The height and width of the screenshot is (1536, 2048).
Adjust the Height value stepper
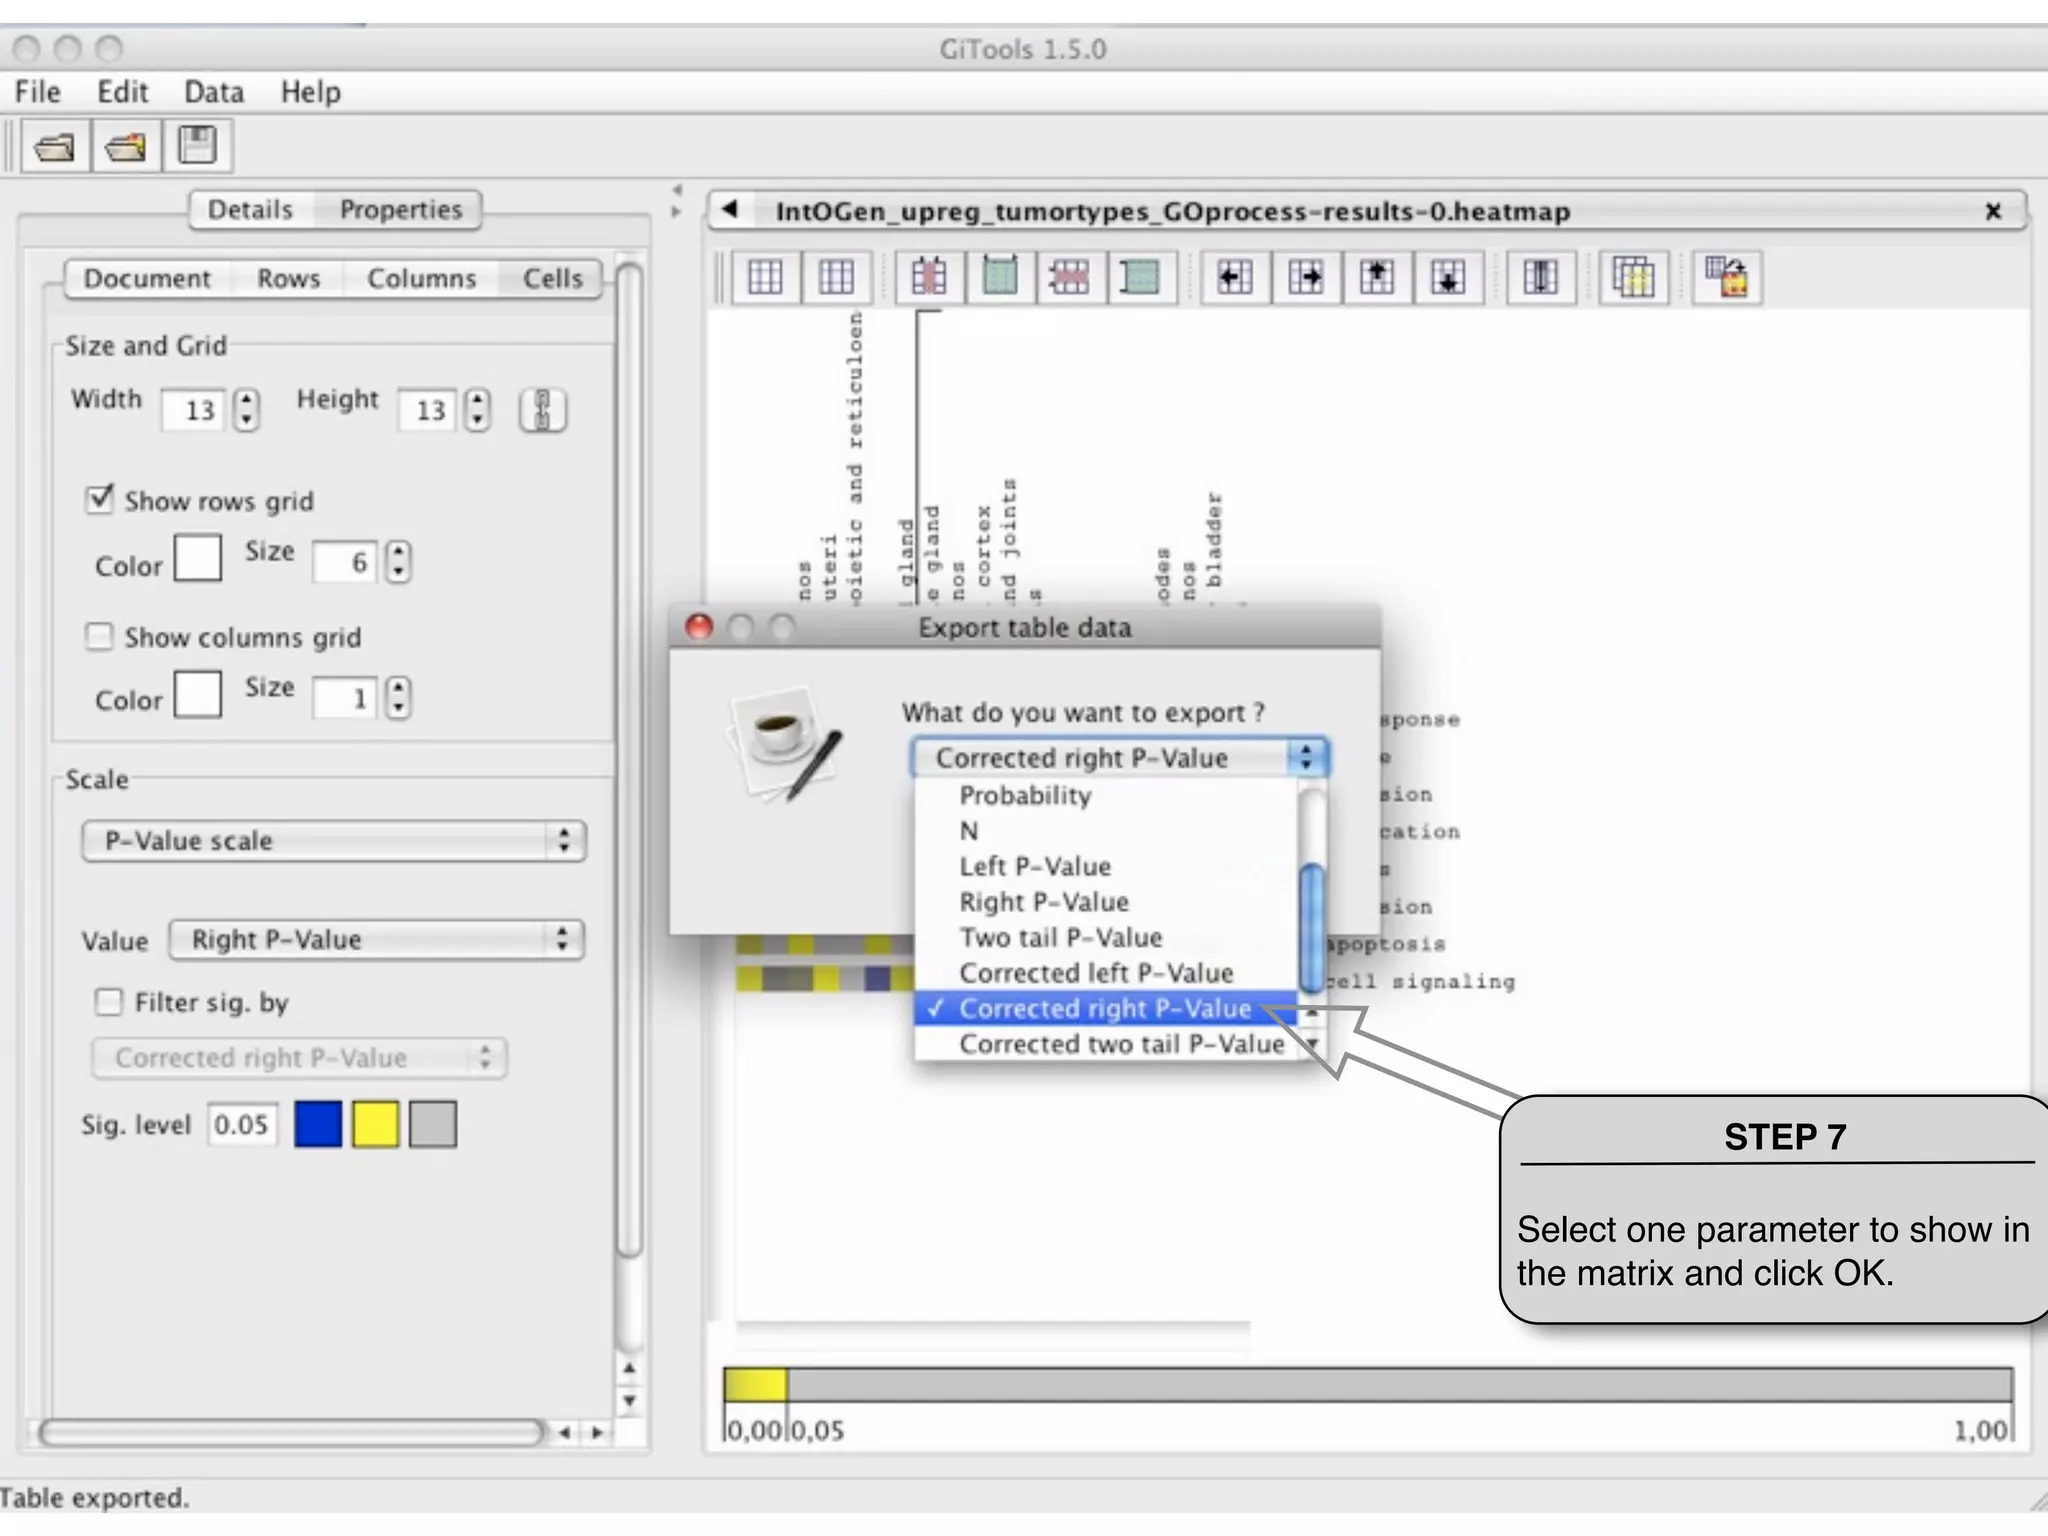(478, 410)
